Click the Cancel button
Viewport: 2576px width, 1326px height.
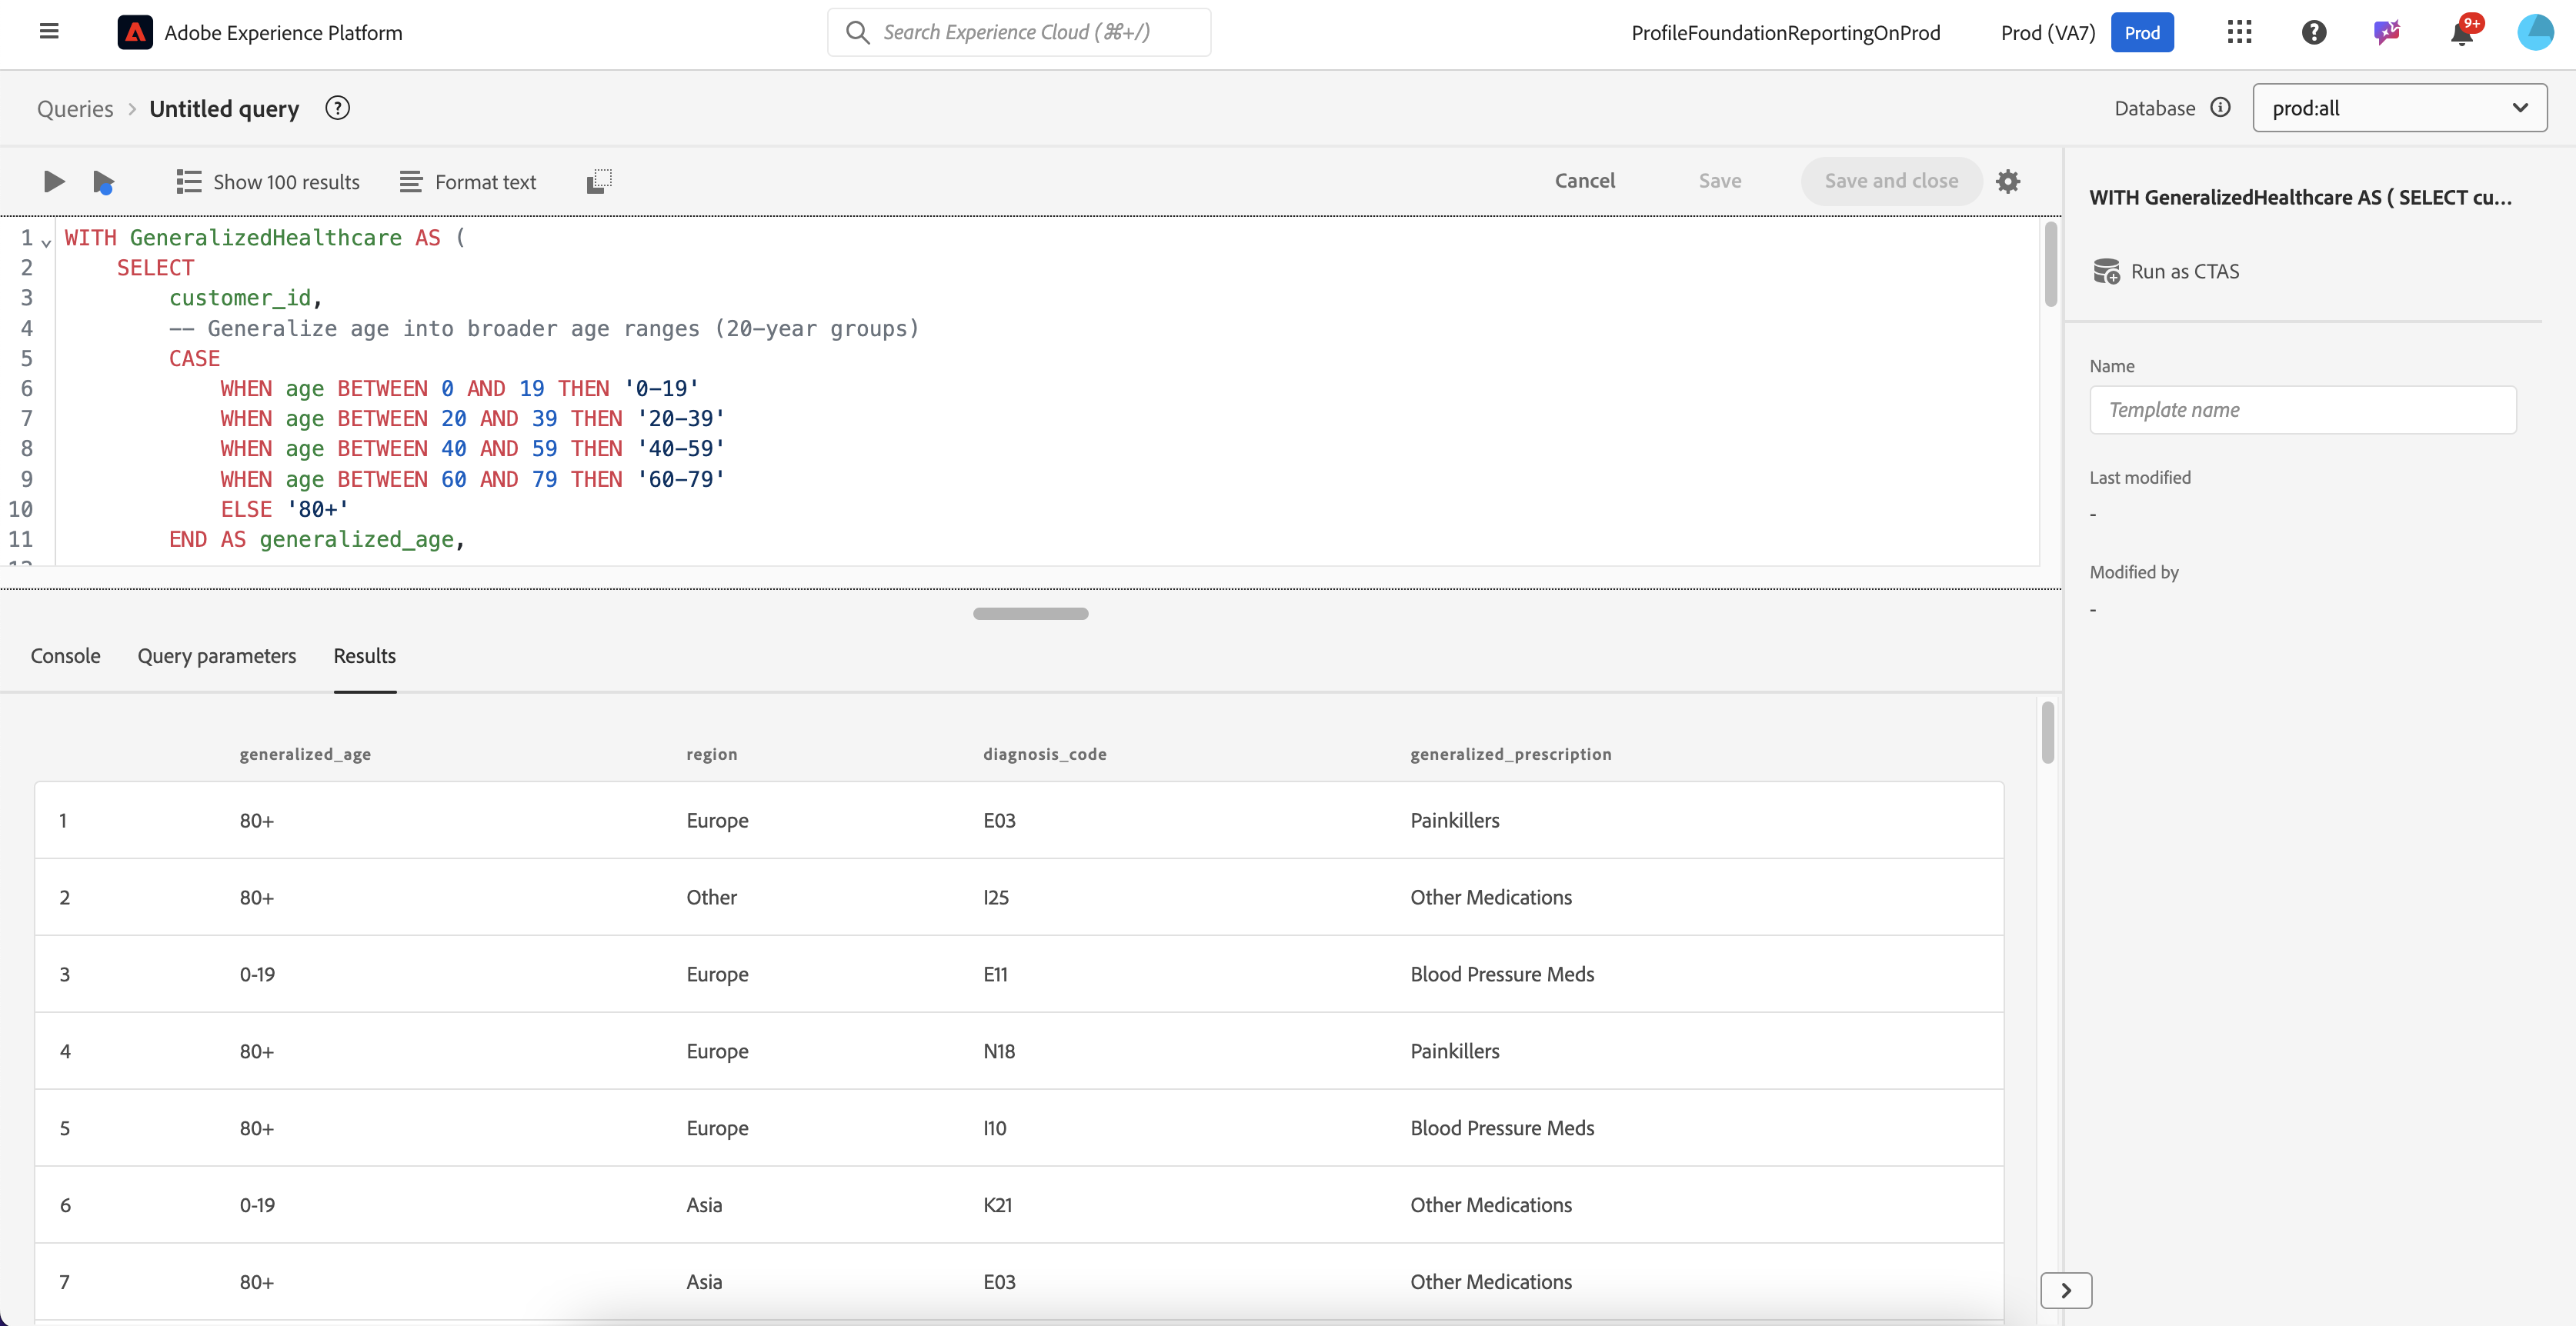point(1584,180)
